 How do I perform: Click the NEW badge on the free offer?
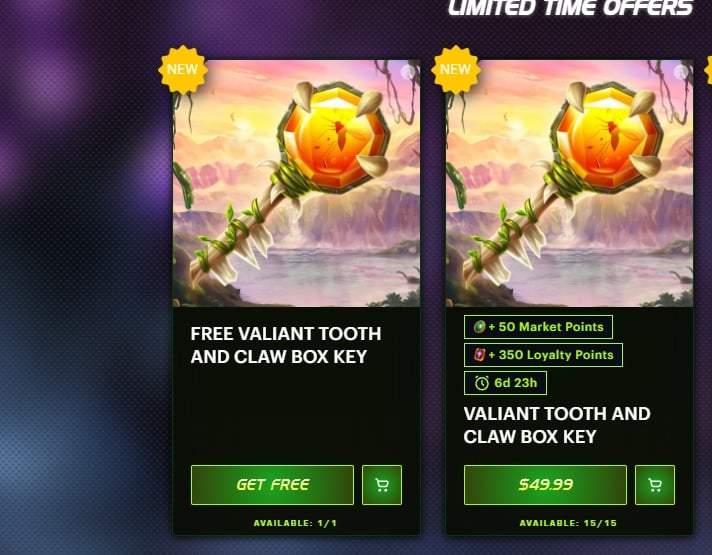click(x=183, y=69)
